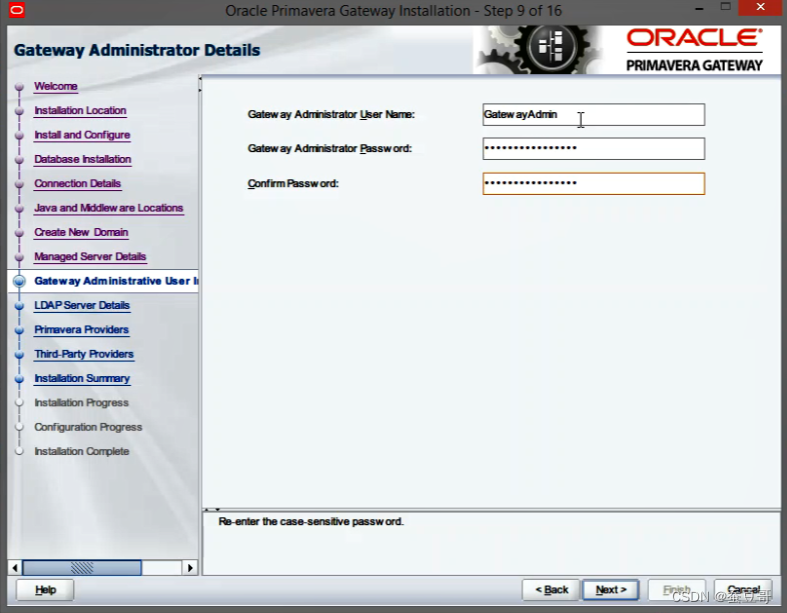Click the Confirm Password label

point(293,184)
